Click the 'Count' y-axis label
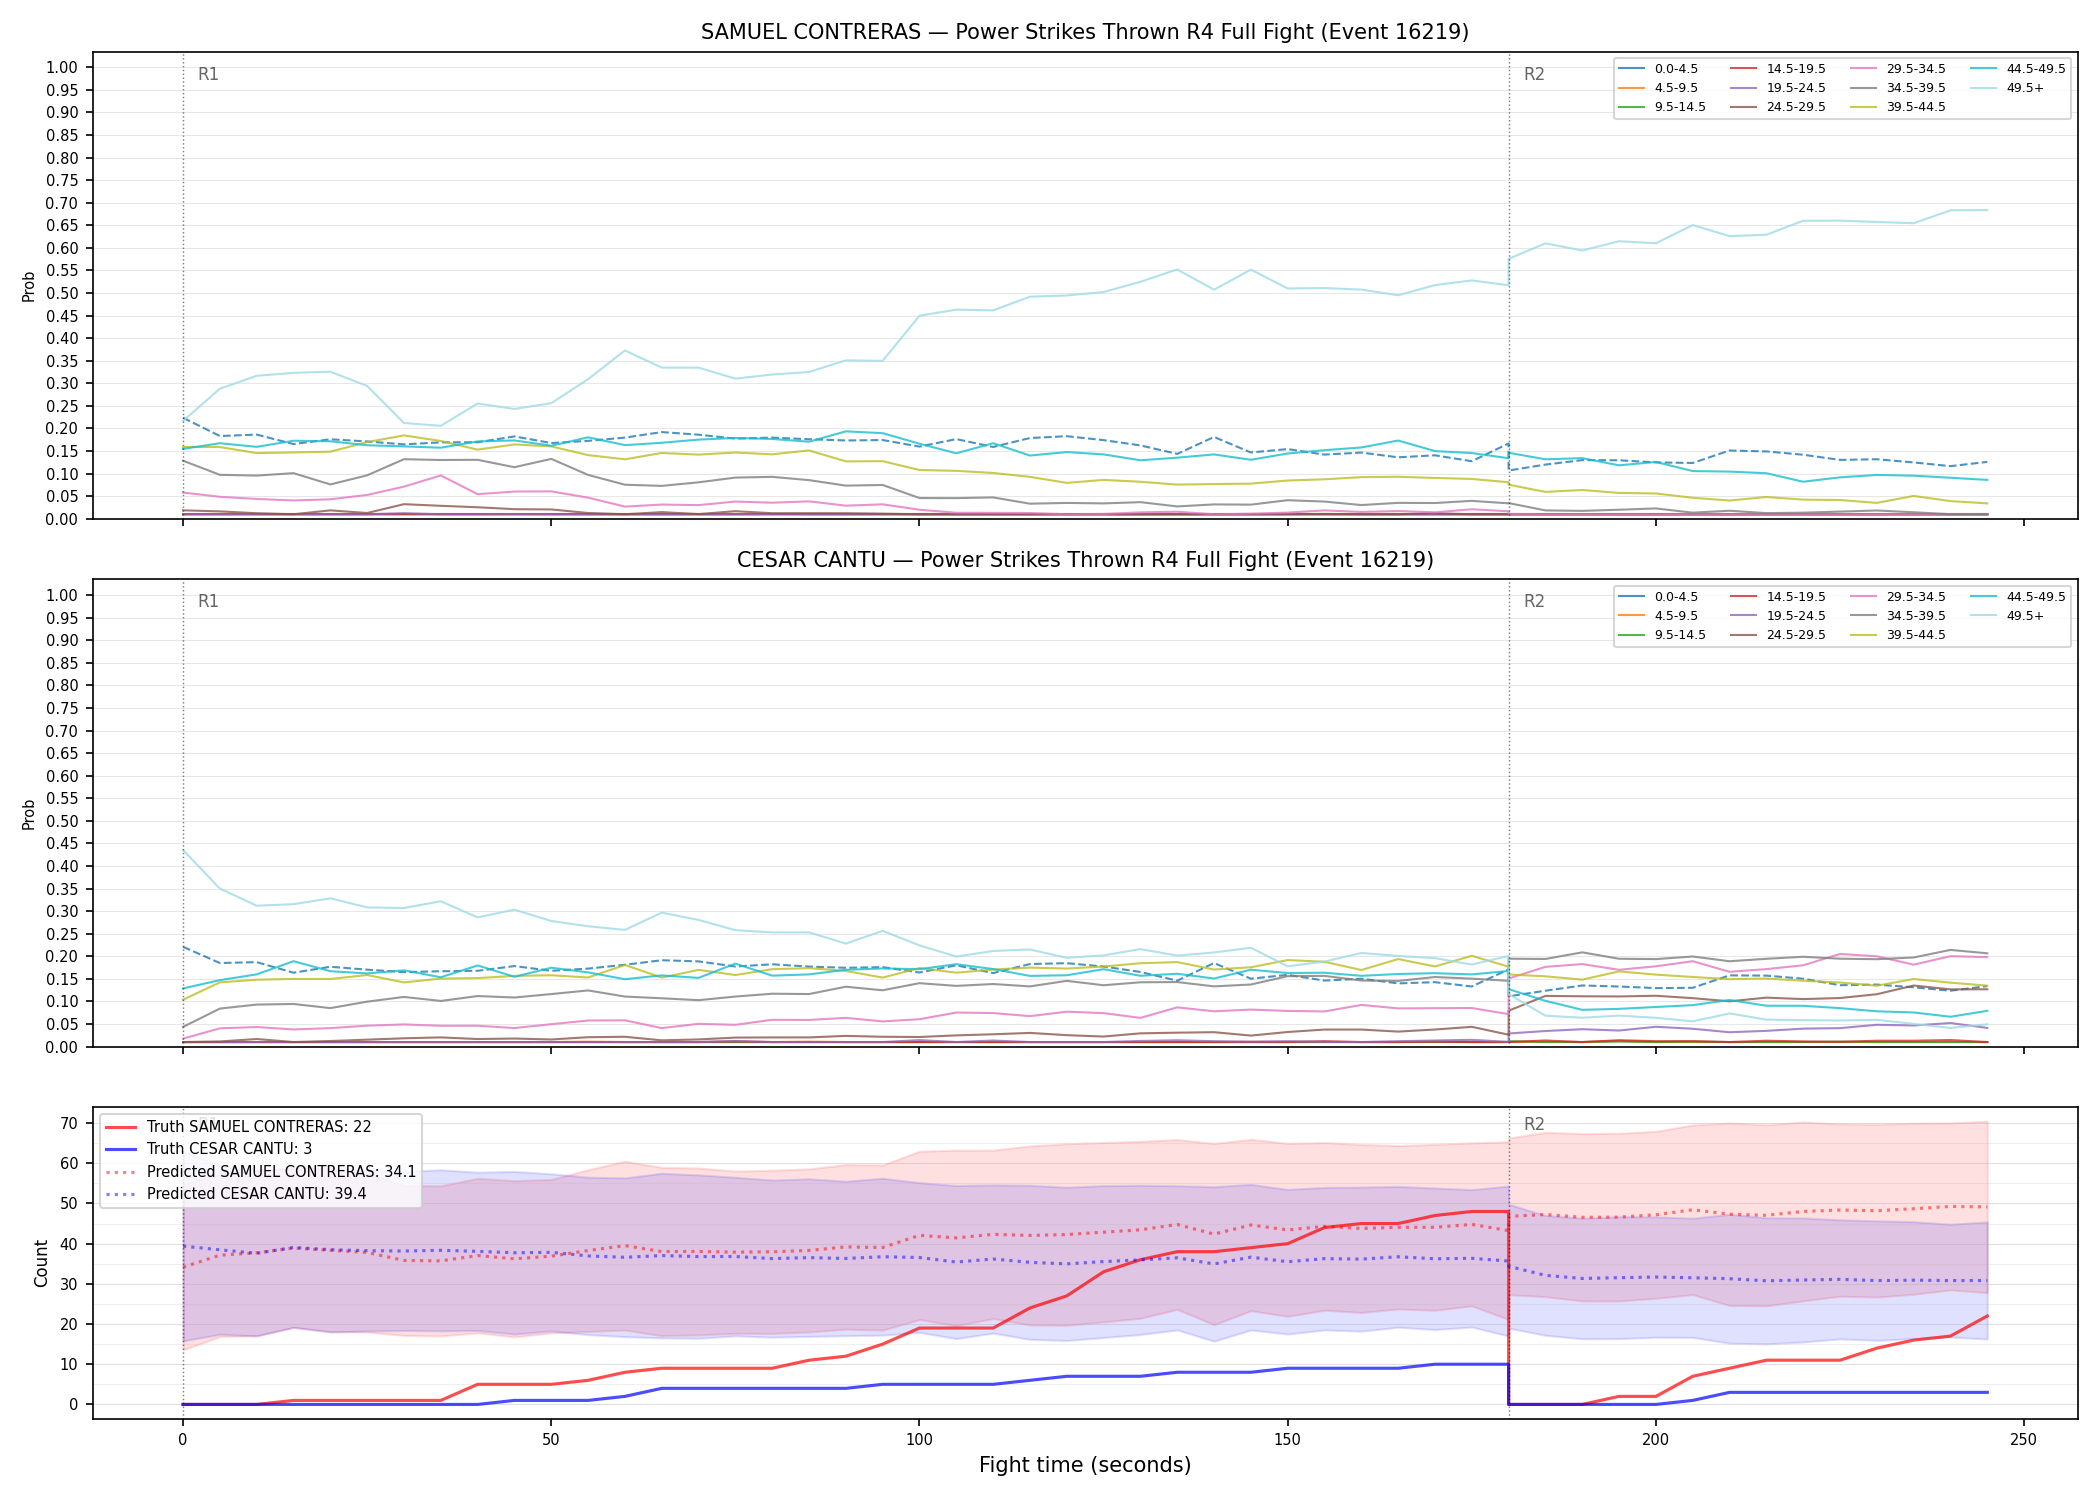This screenshot has width=2100, height=1500. point(41,1263)
